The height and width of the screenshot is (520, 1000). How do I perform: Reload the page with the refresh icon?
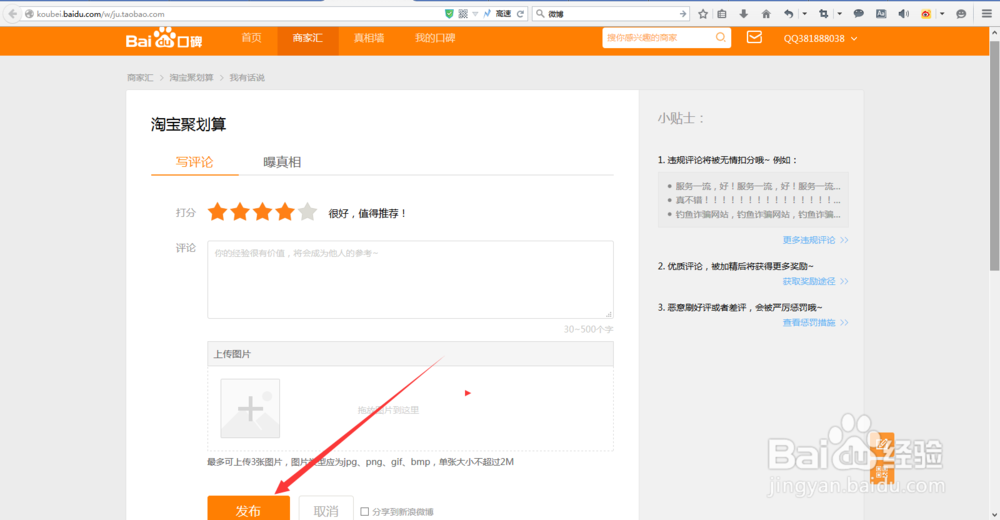click(520, 13)
